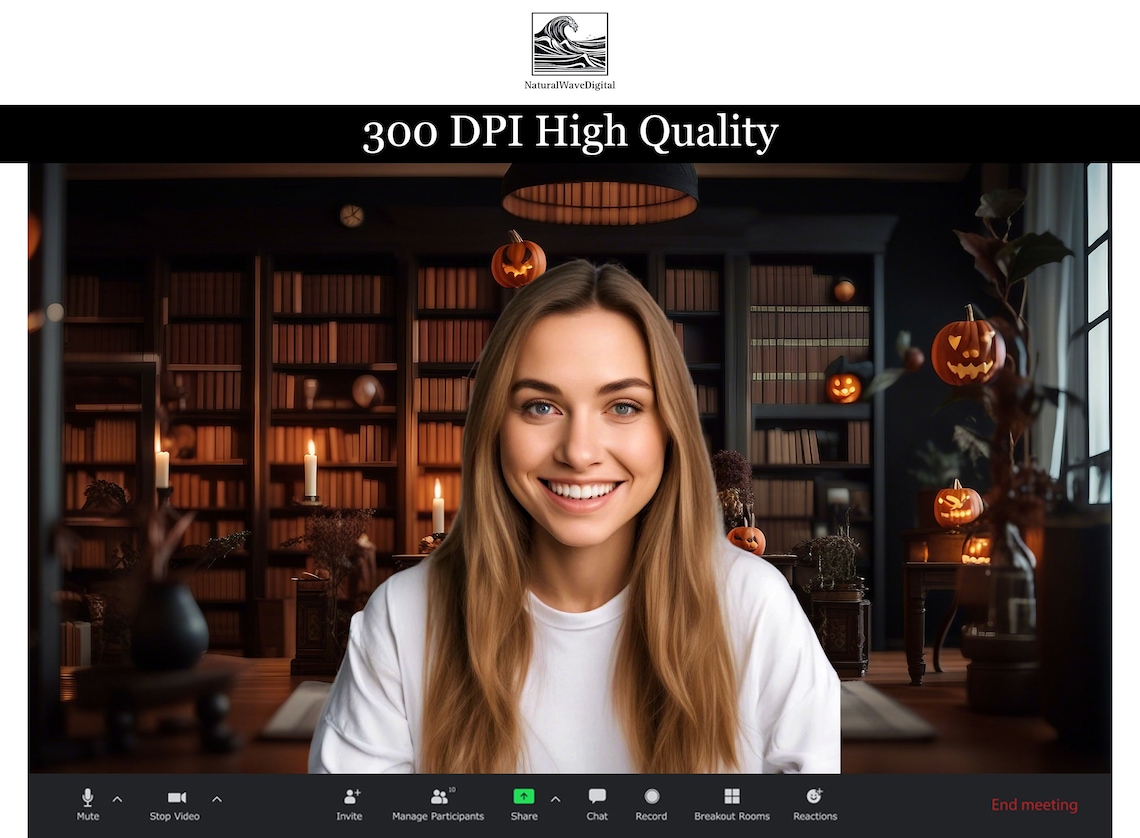
Task: Open audio options chevron beside Mute
Action: pos(117,799)
